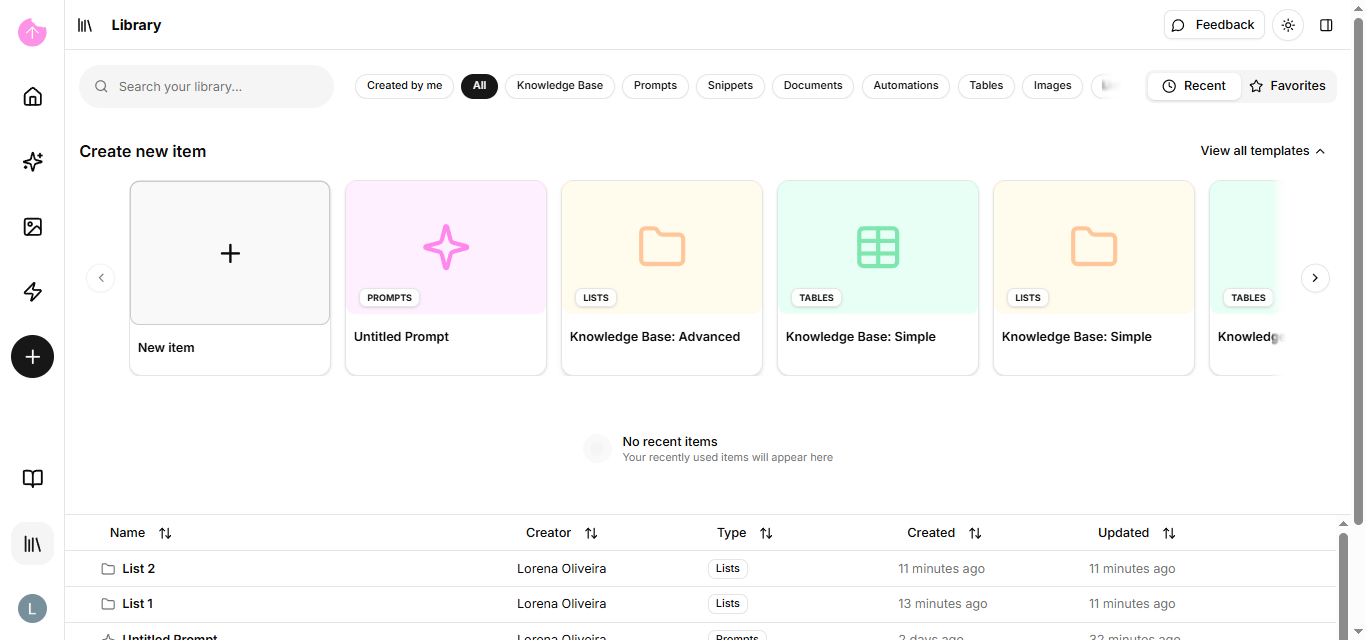This screenshot has height=640, width=1366.
Task: Select the Knowledge Base filter tab
Action: [x=559, y=86]
